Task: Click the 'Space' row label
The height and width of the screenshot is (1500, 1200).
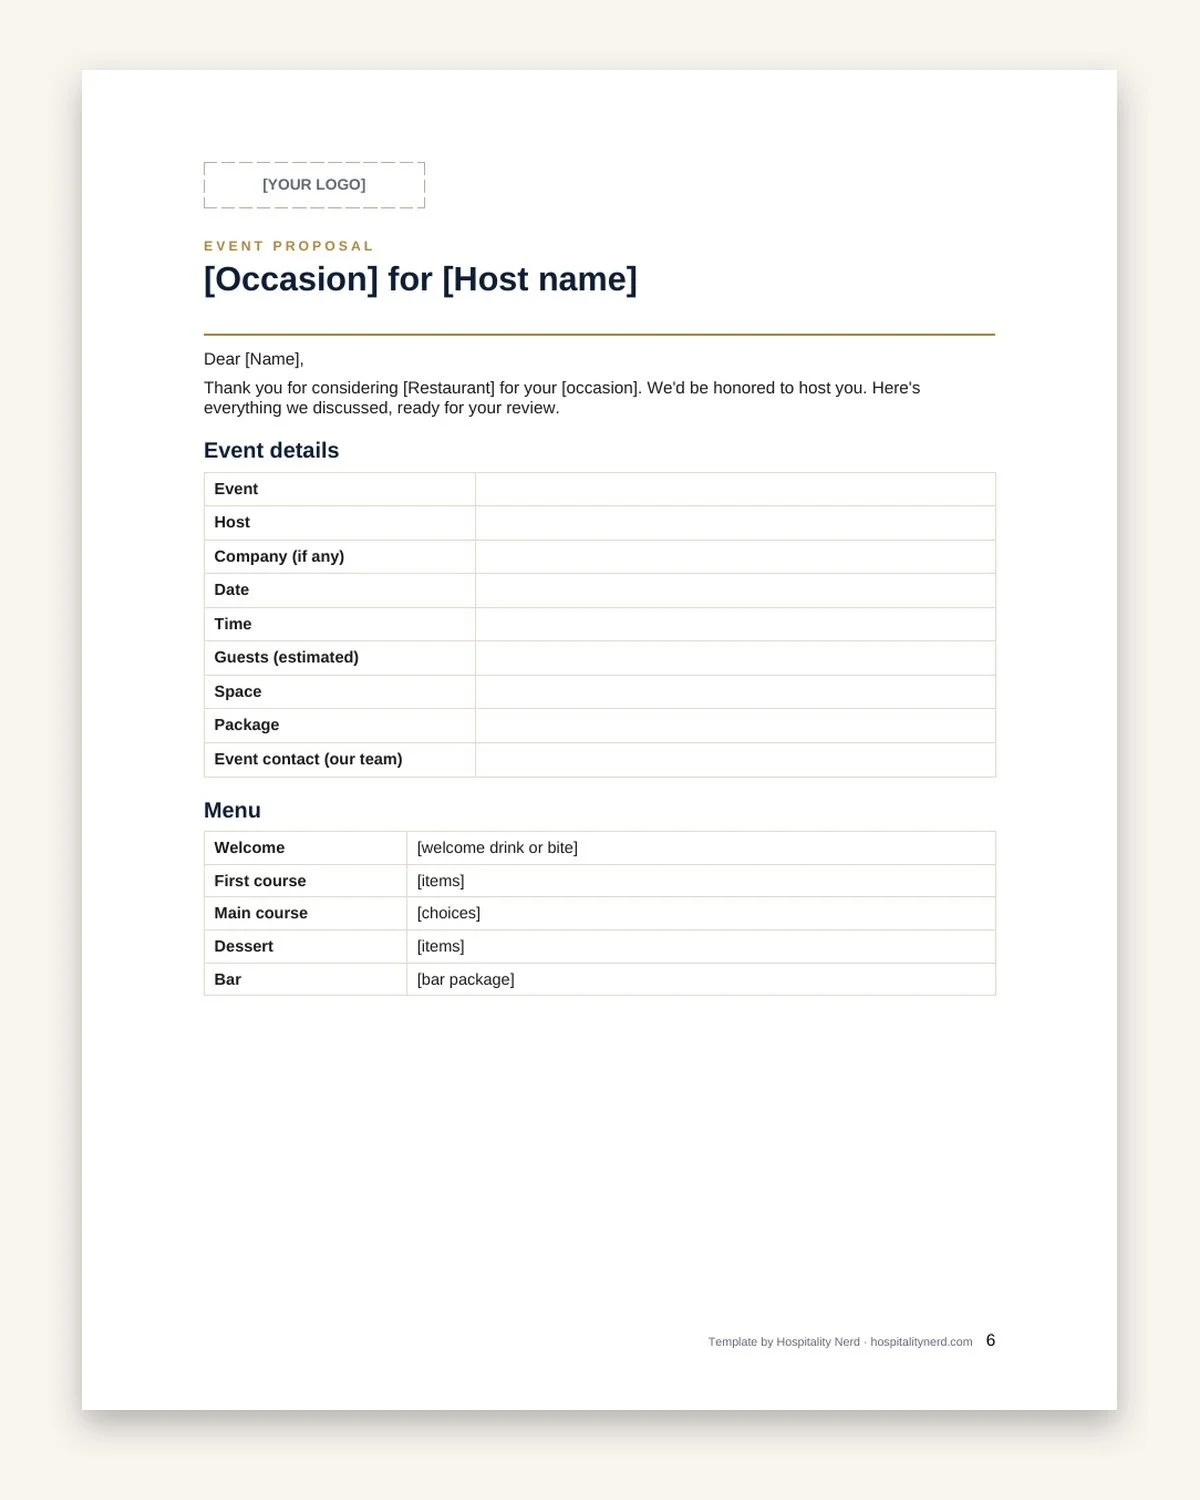Action: click(x=238, y=692)
